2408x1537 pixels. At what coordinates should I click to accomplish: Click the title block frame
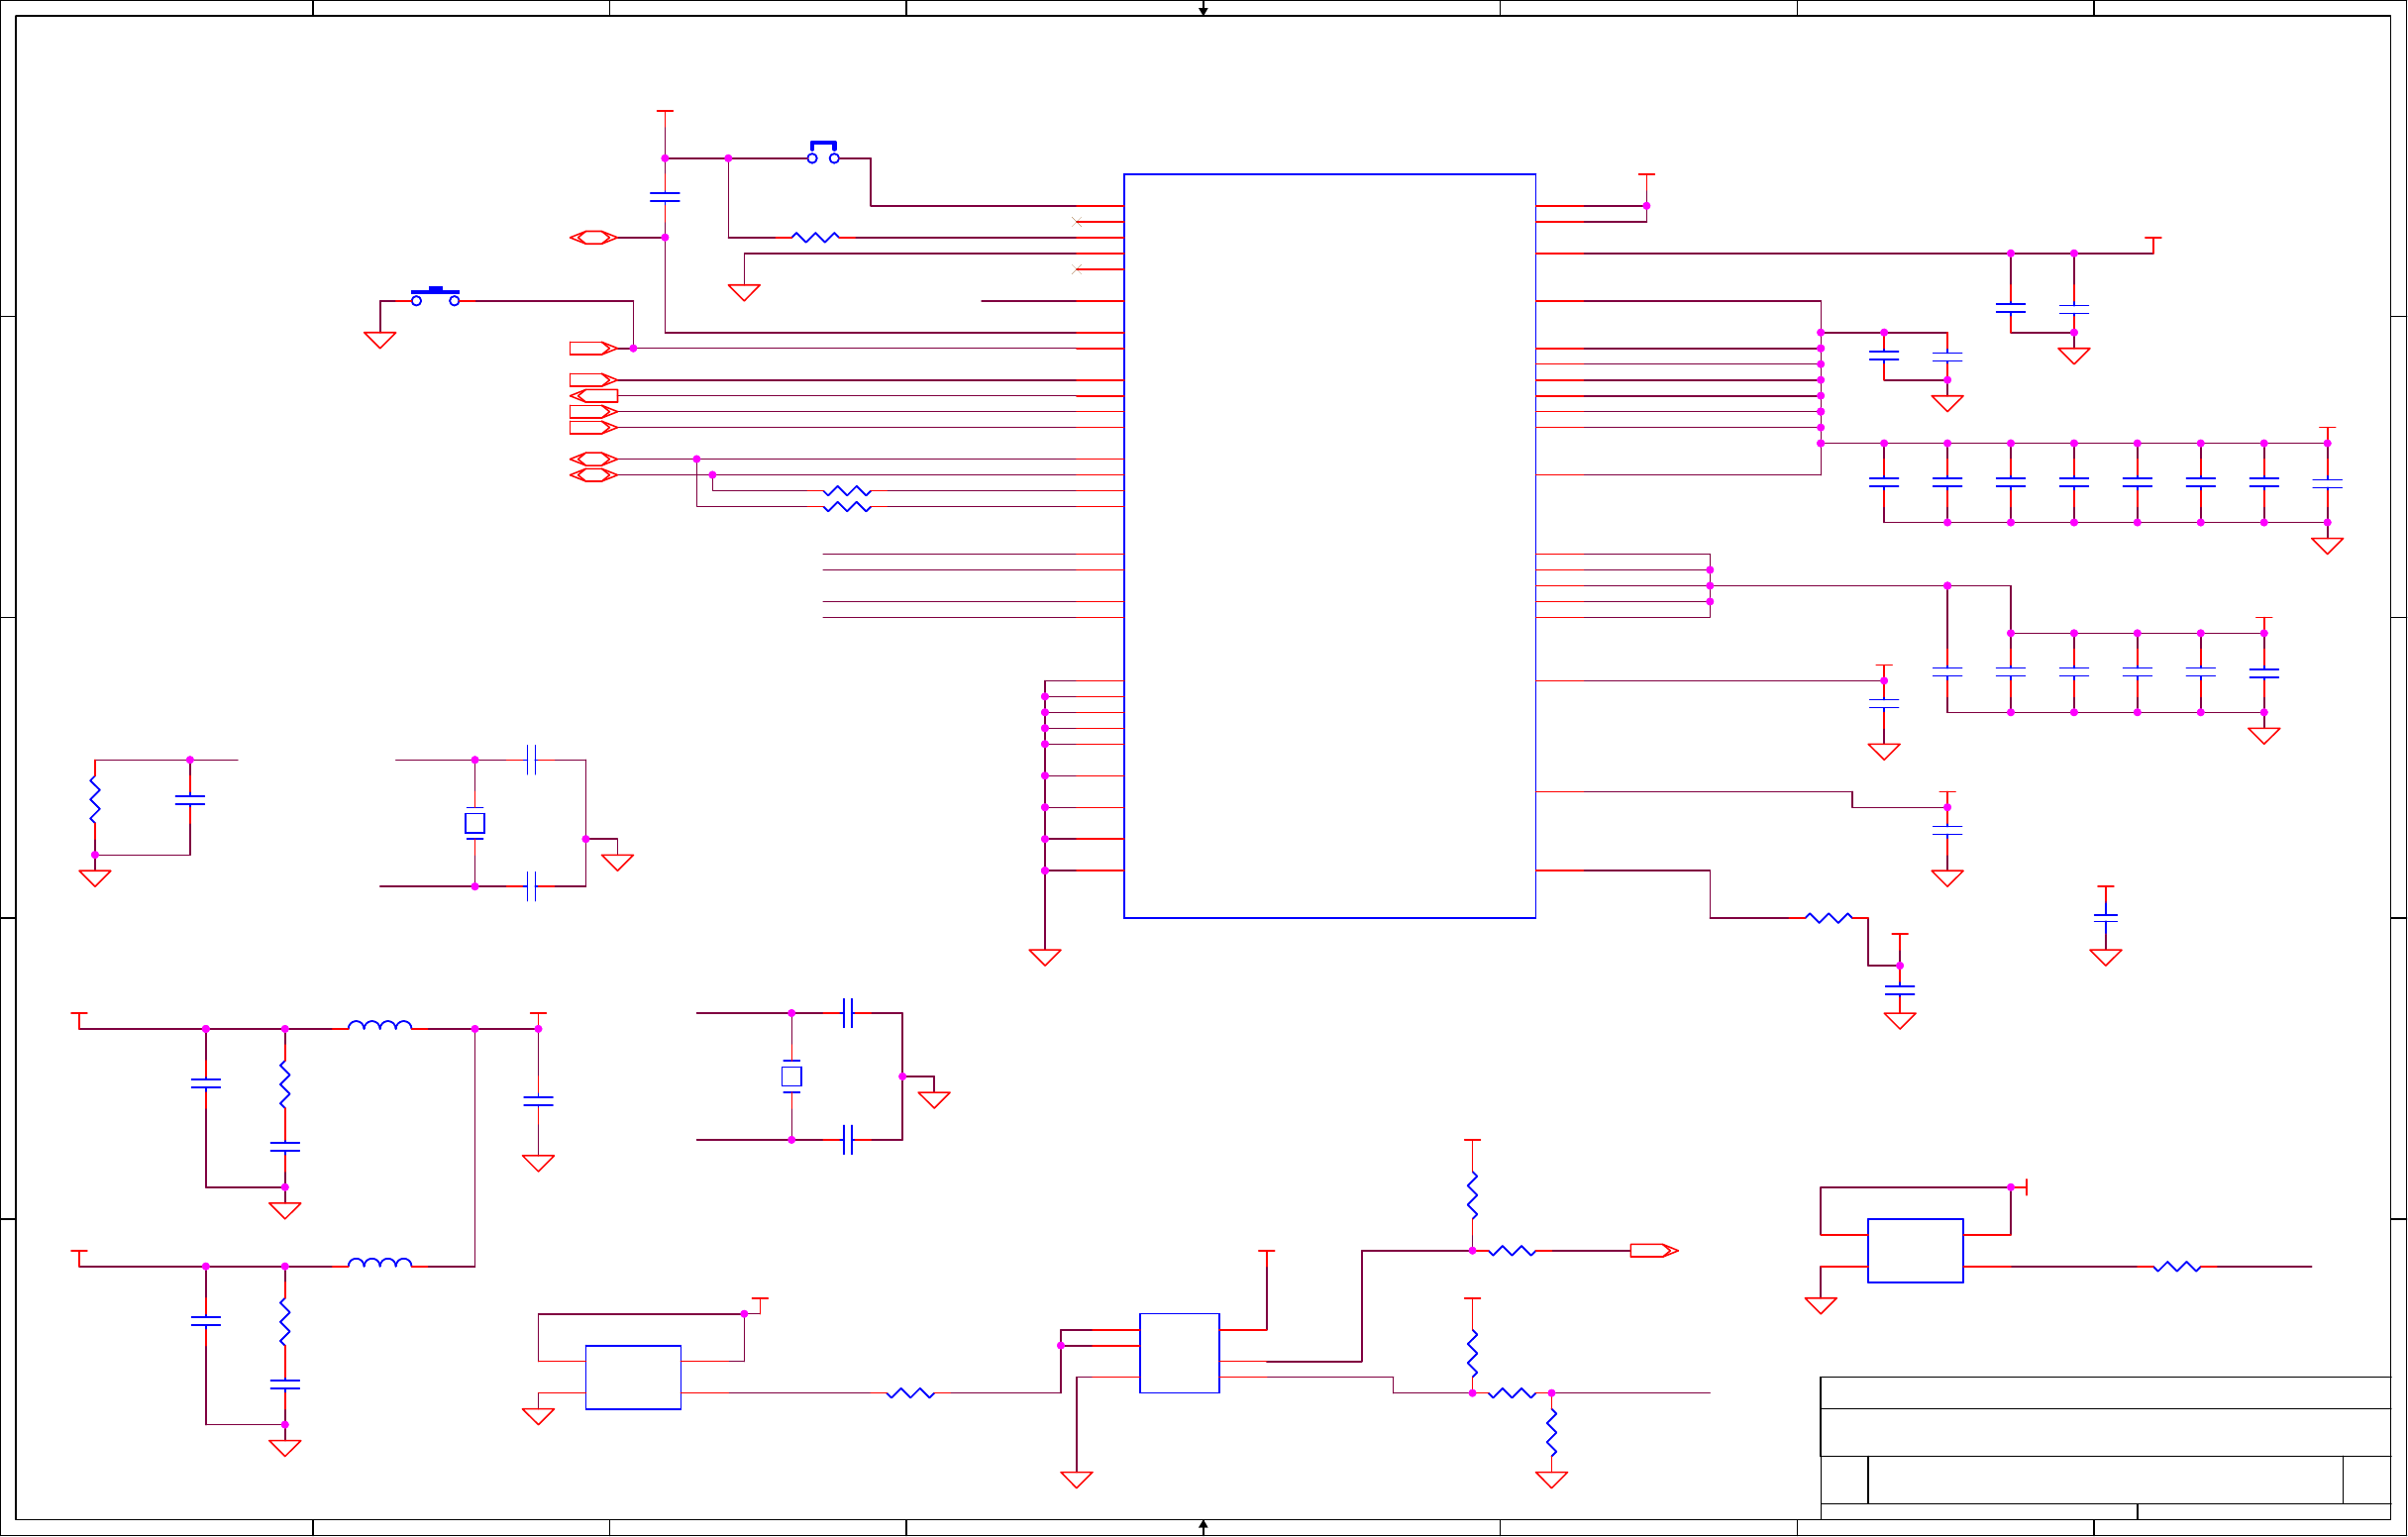pyautogui.click(x=2105, y=1448)
